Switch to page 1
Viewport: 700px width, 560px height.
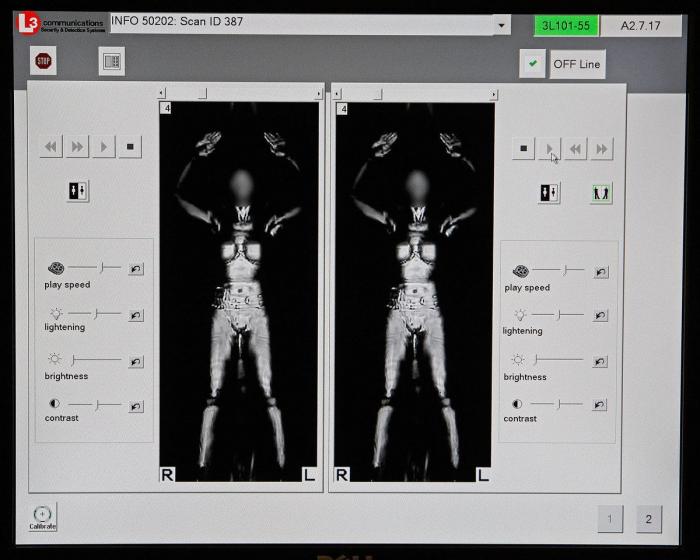610,519
